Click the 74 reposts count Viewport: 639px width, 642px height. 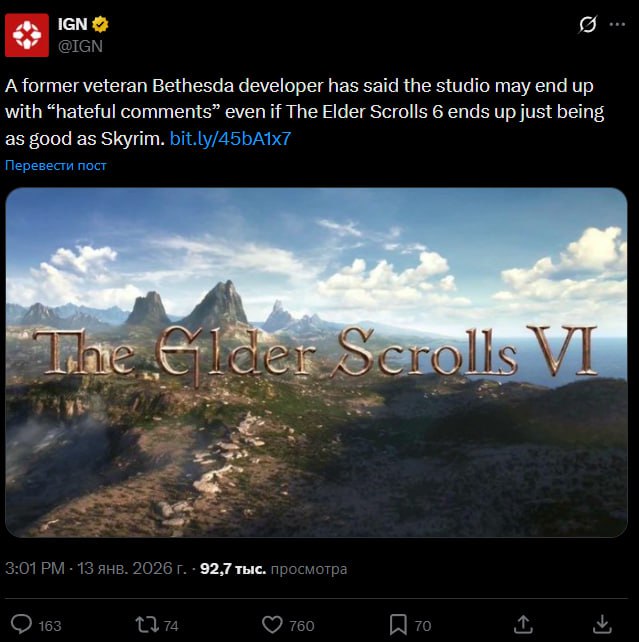pos(171,626)
